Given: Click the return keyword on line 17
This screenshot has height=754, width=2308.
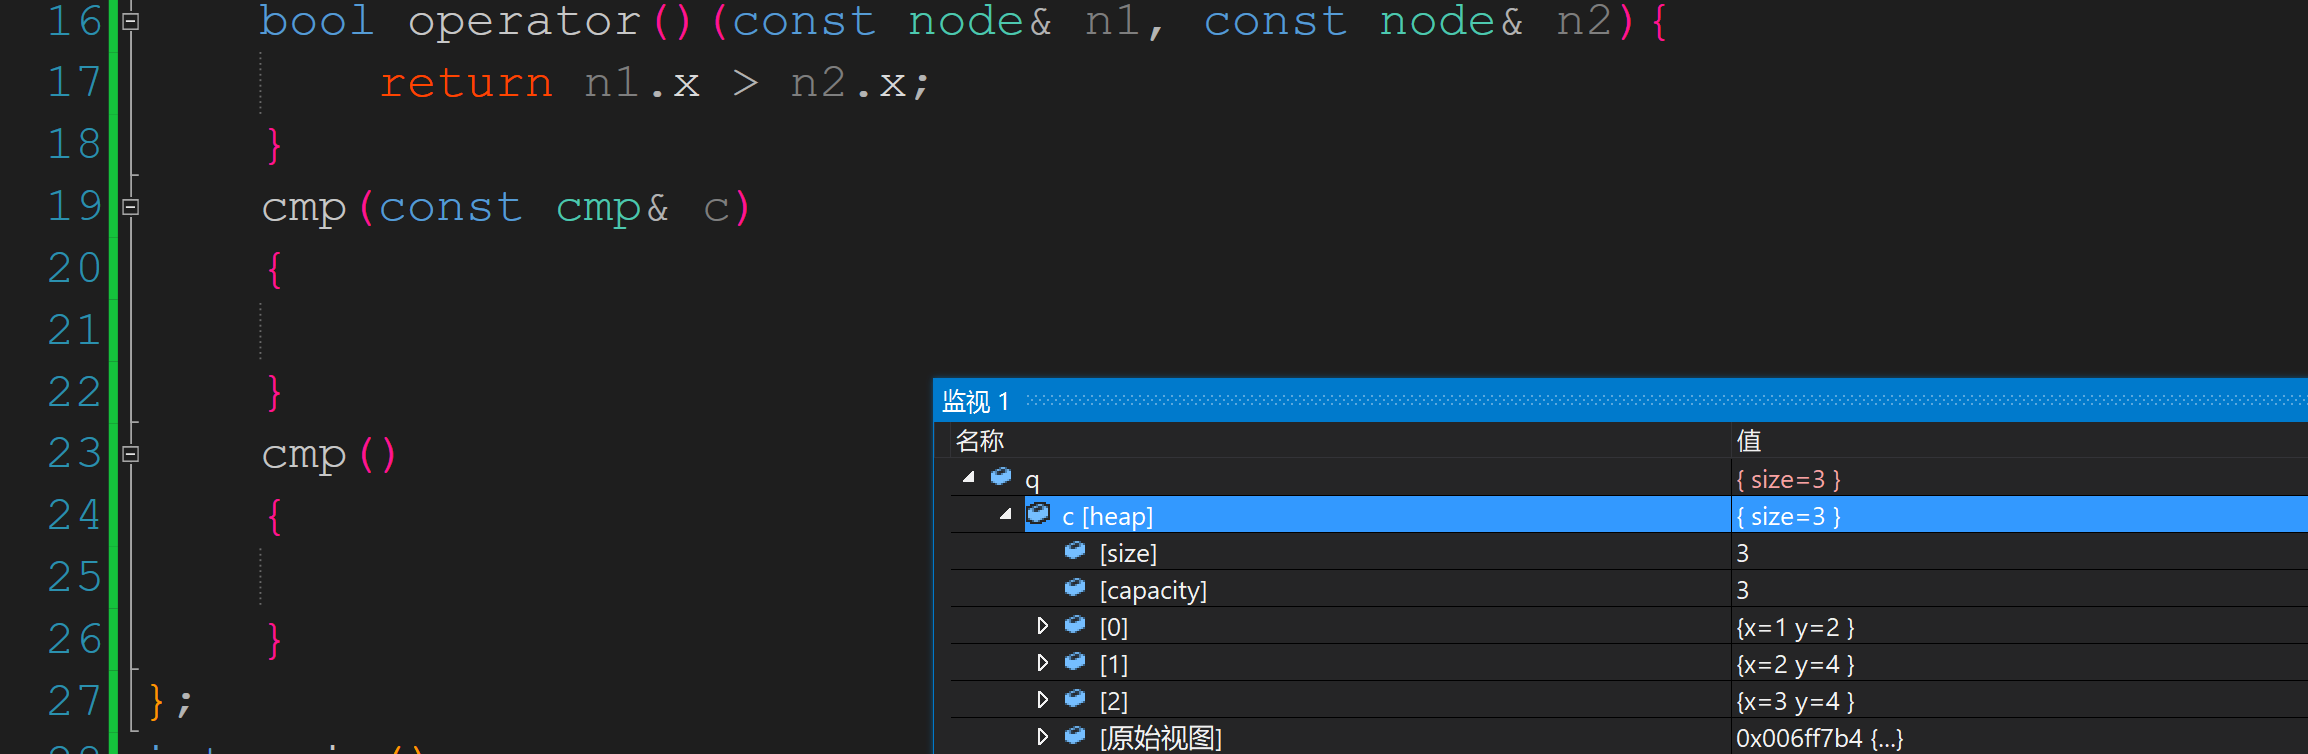Looking at the screenshot, I should coord(466,84).
